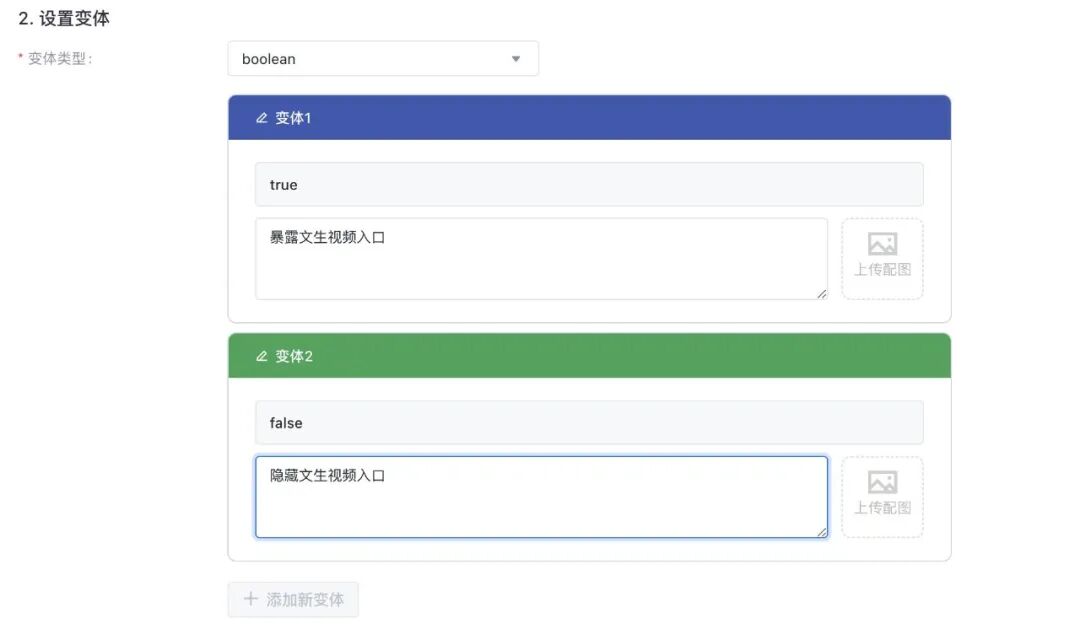
Task: Click the 2. 设置变体 section heading
Action: point(64,19)
